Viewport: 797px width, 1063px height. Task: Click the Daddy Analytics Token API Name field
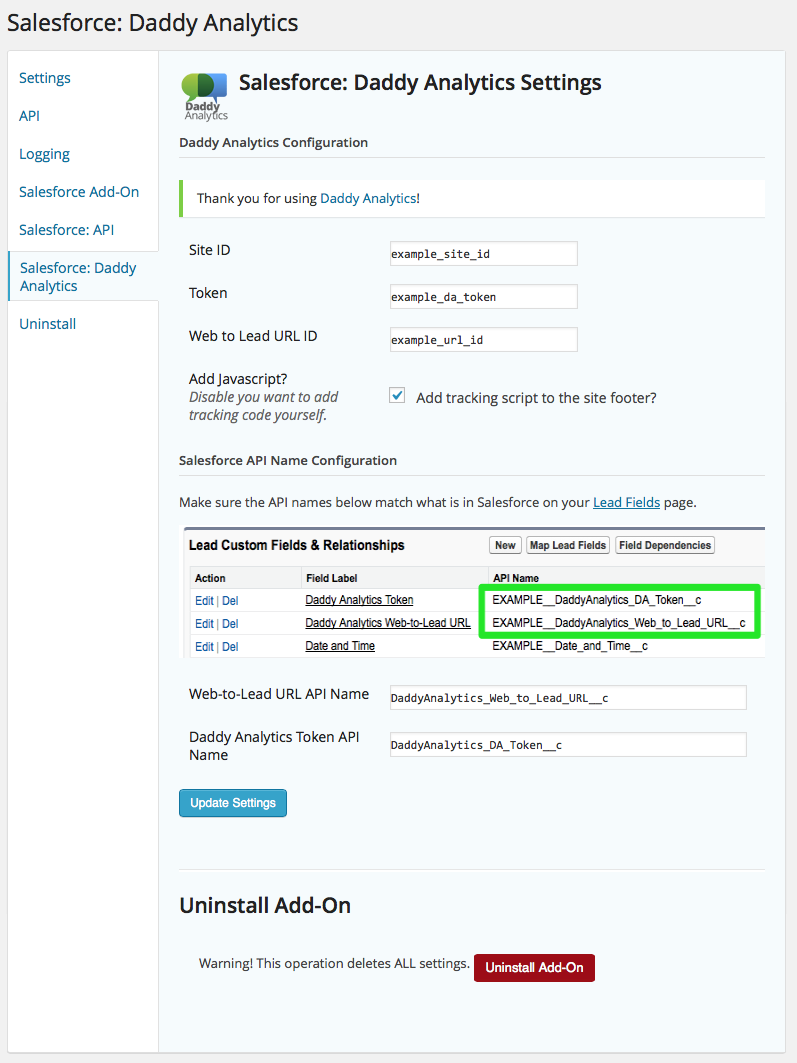[x=567, y=745]
